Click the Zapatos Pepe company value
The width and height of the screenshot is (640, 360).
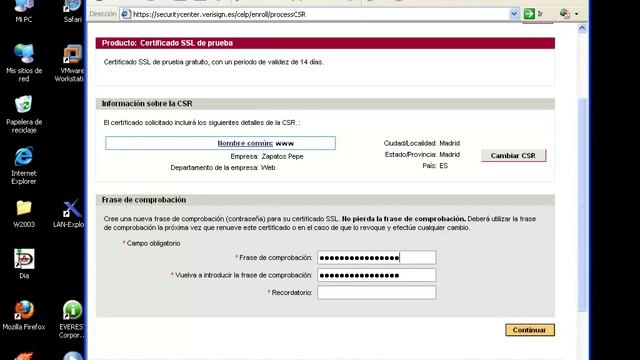(282, 156)
